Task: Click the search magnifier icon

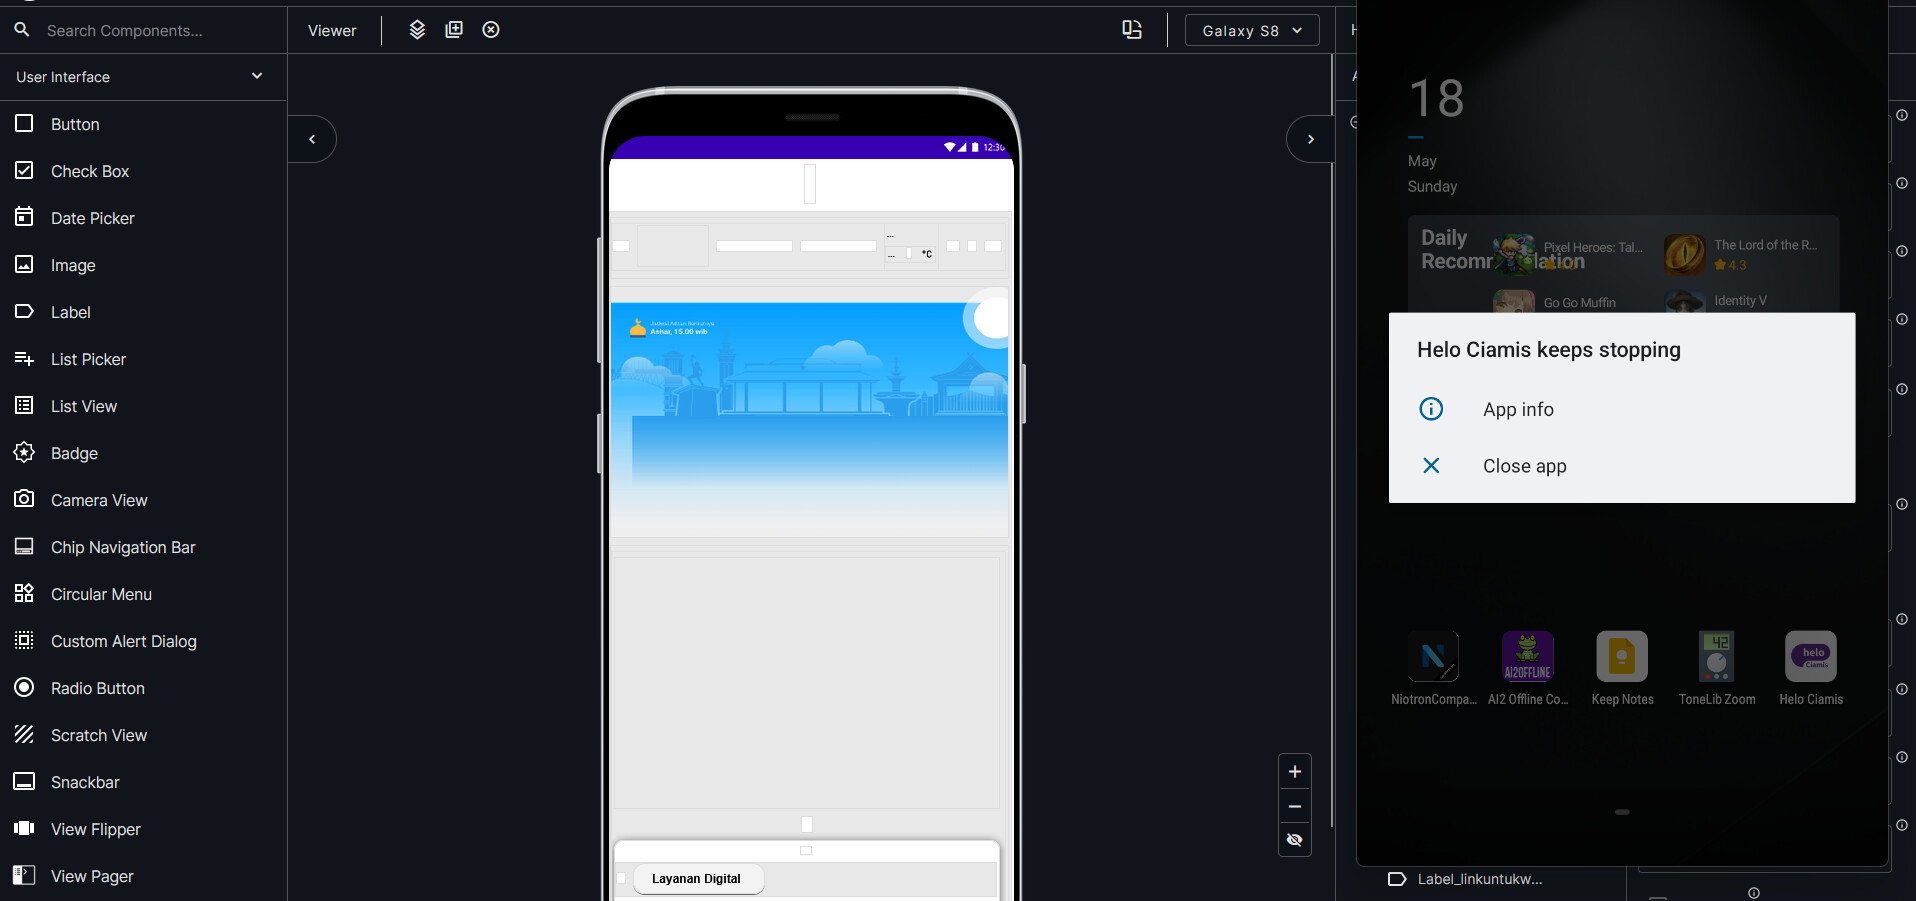Action: (x=22, y=30)
